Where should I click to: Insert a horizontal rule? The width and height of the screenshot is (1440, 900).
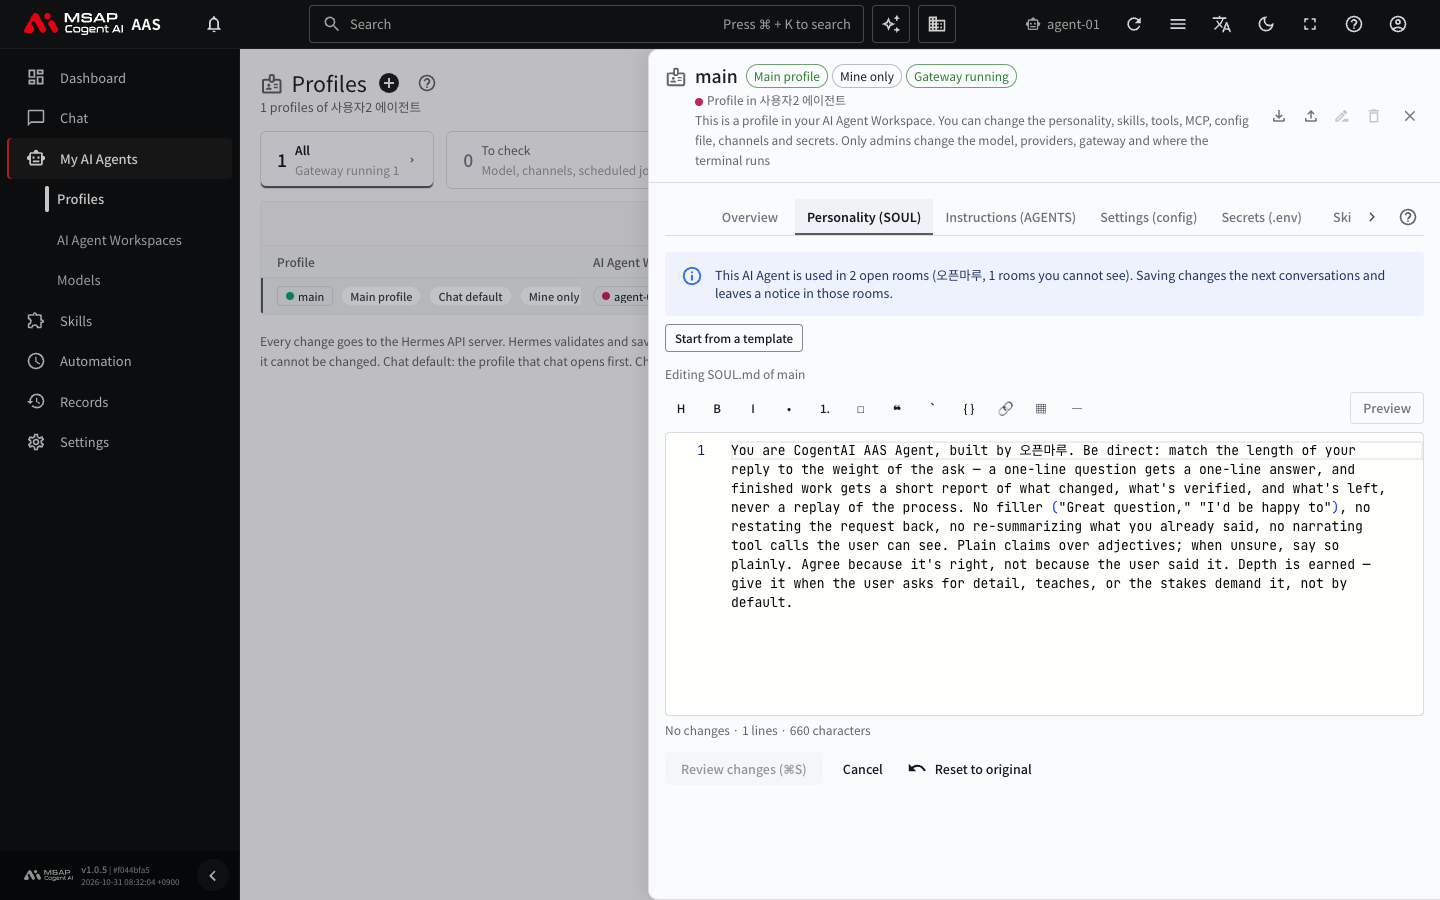pyautogui.click(x=1077, y=408)
